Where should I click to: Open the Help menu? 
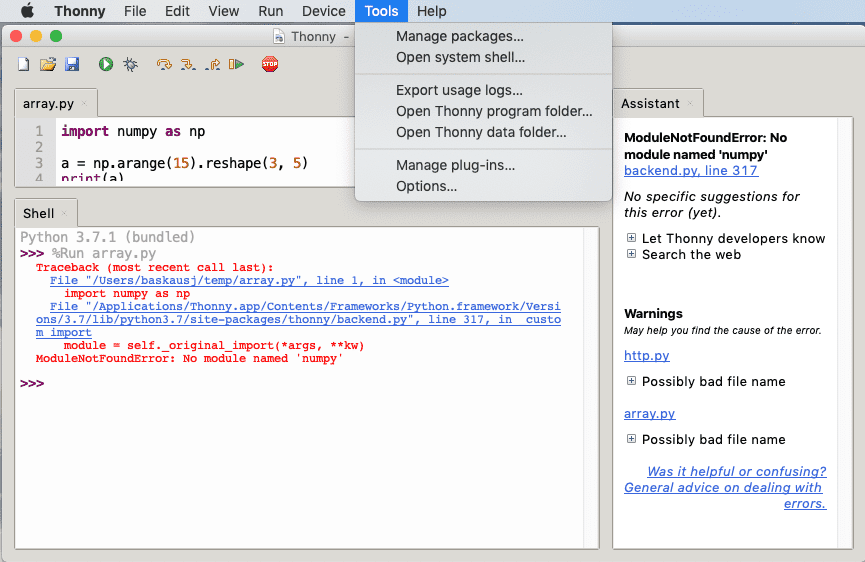pos(431,11)
